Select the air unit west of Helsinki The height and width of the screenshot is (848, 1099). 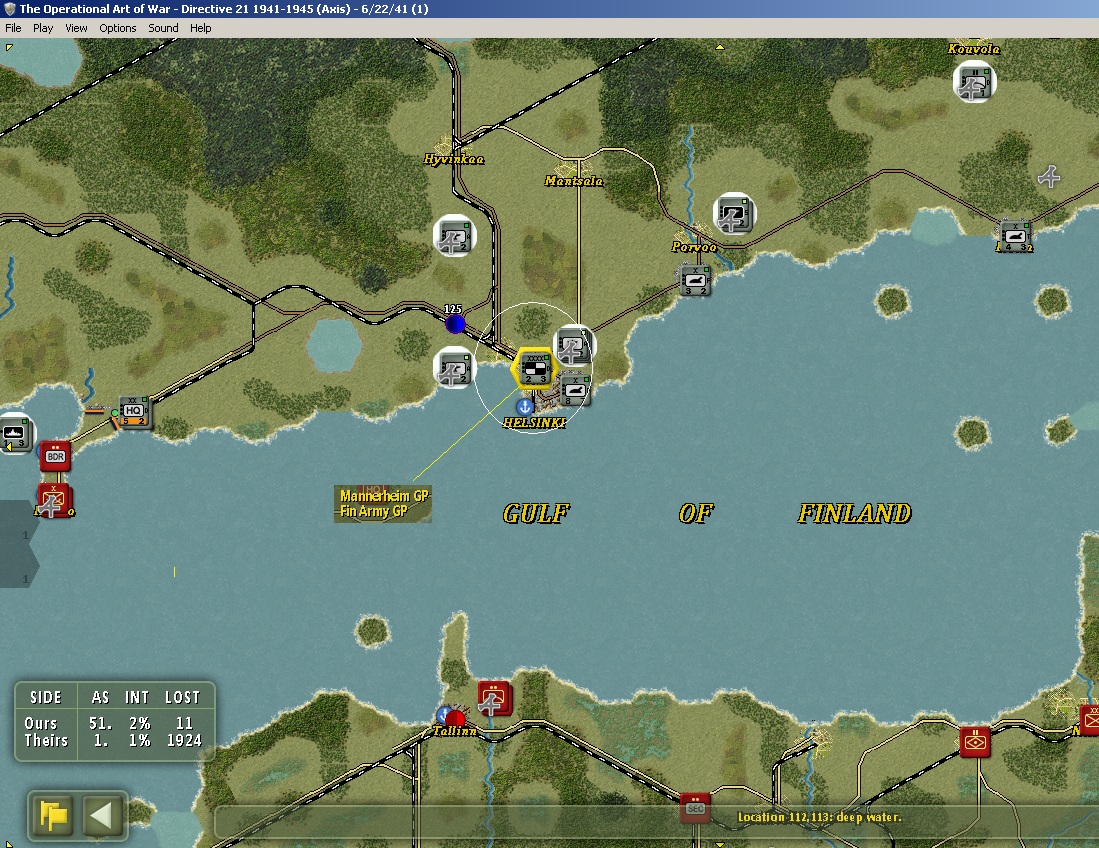454,369
